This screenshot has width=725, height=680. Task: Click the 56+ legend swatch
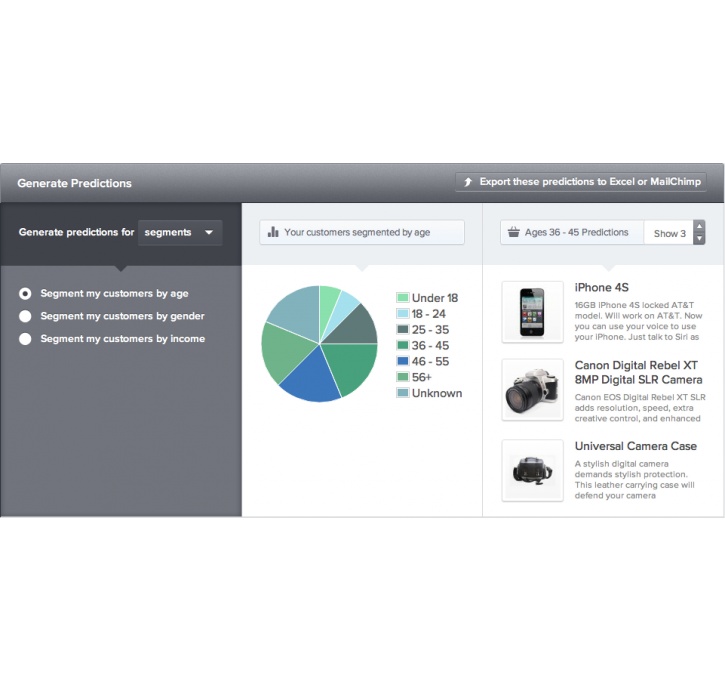[403, 377]
